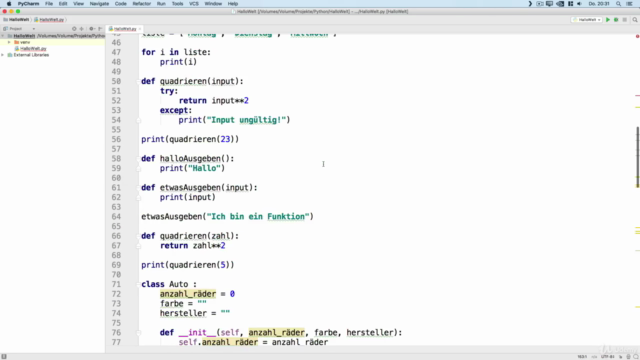
Task: Click the inspector icon in the status bar
Action: click(x=629, y=357)
